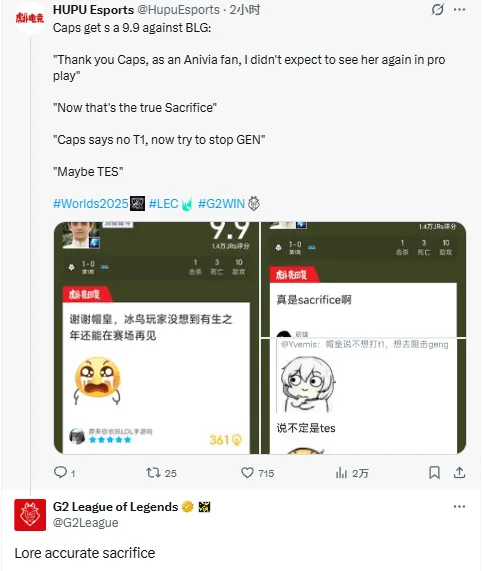The width and height of the screenshot is (482, 571).
Task: Click the #Worlds2025 hashtag
Action: pos(91,204)
